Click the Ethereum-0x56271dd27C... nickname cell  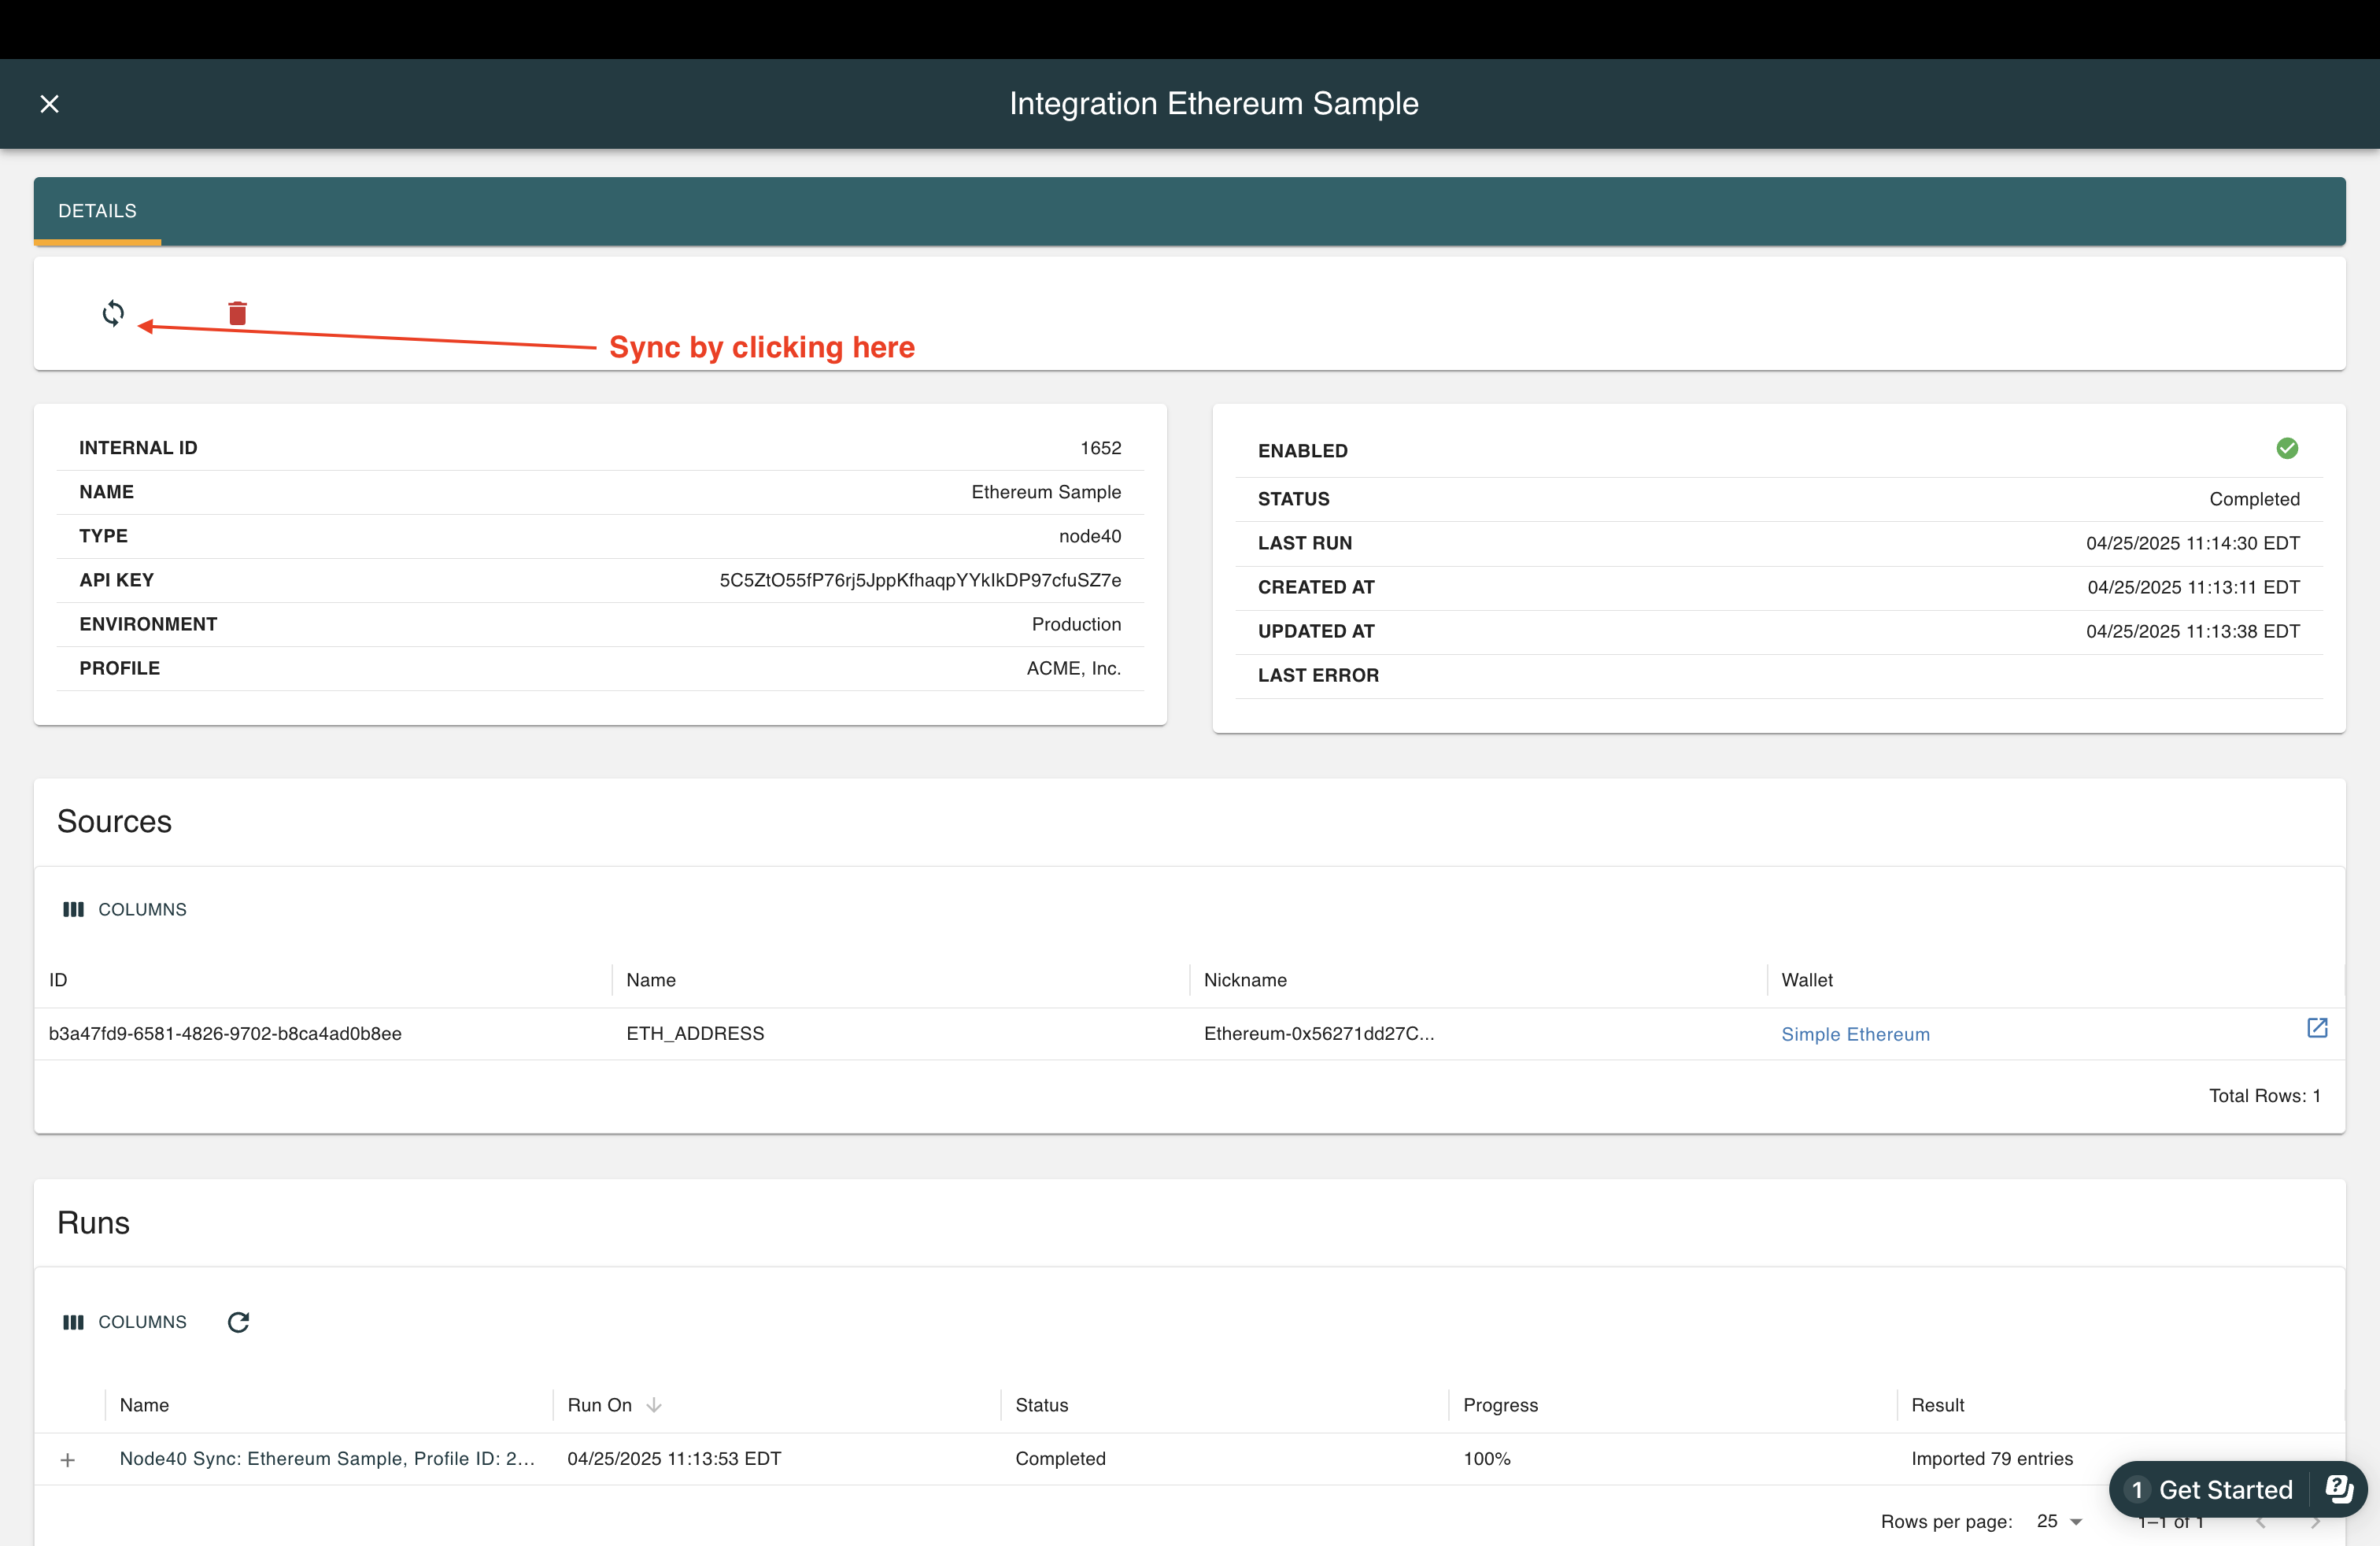coord(1319,1033)
